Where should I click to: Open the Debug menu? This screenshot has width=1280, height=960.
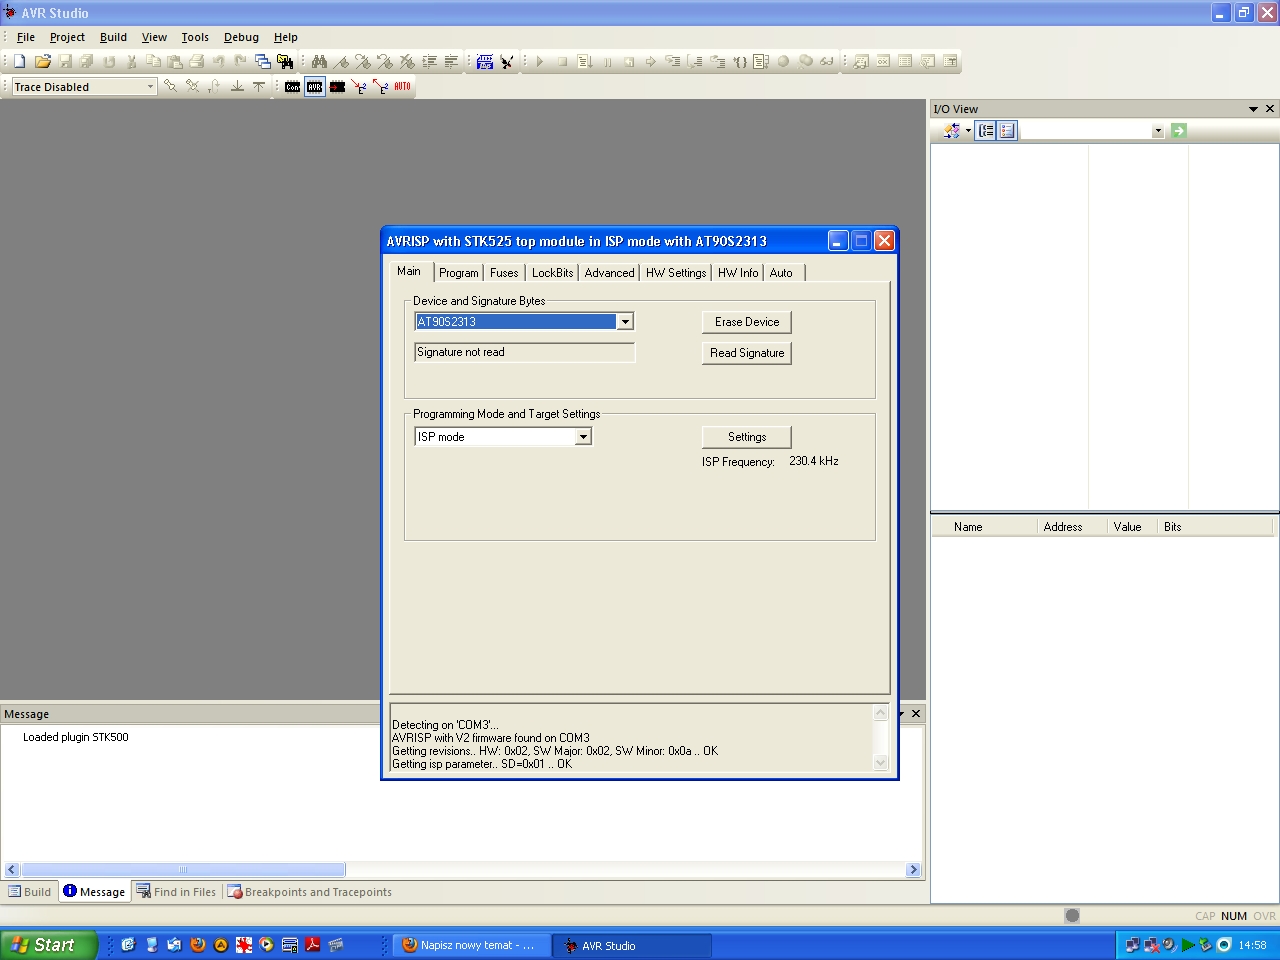click(x=241, y=37)
